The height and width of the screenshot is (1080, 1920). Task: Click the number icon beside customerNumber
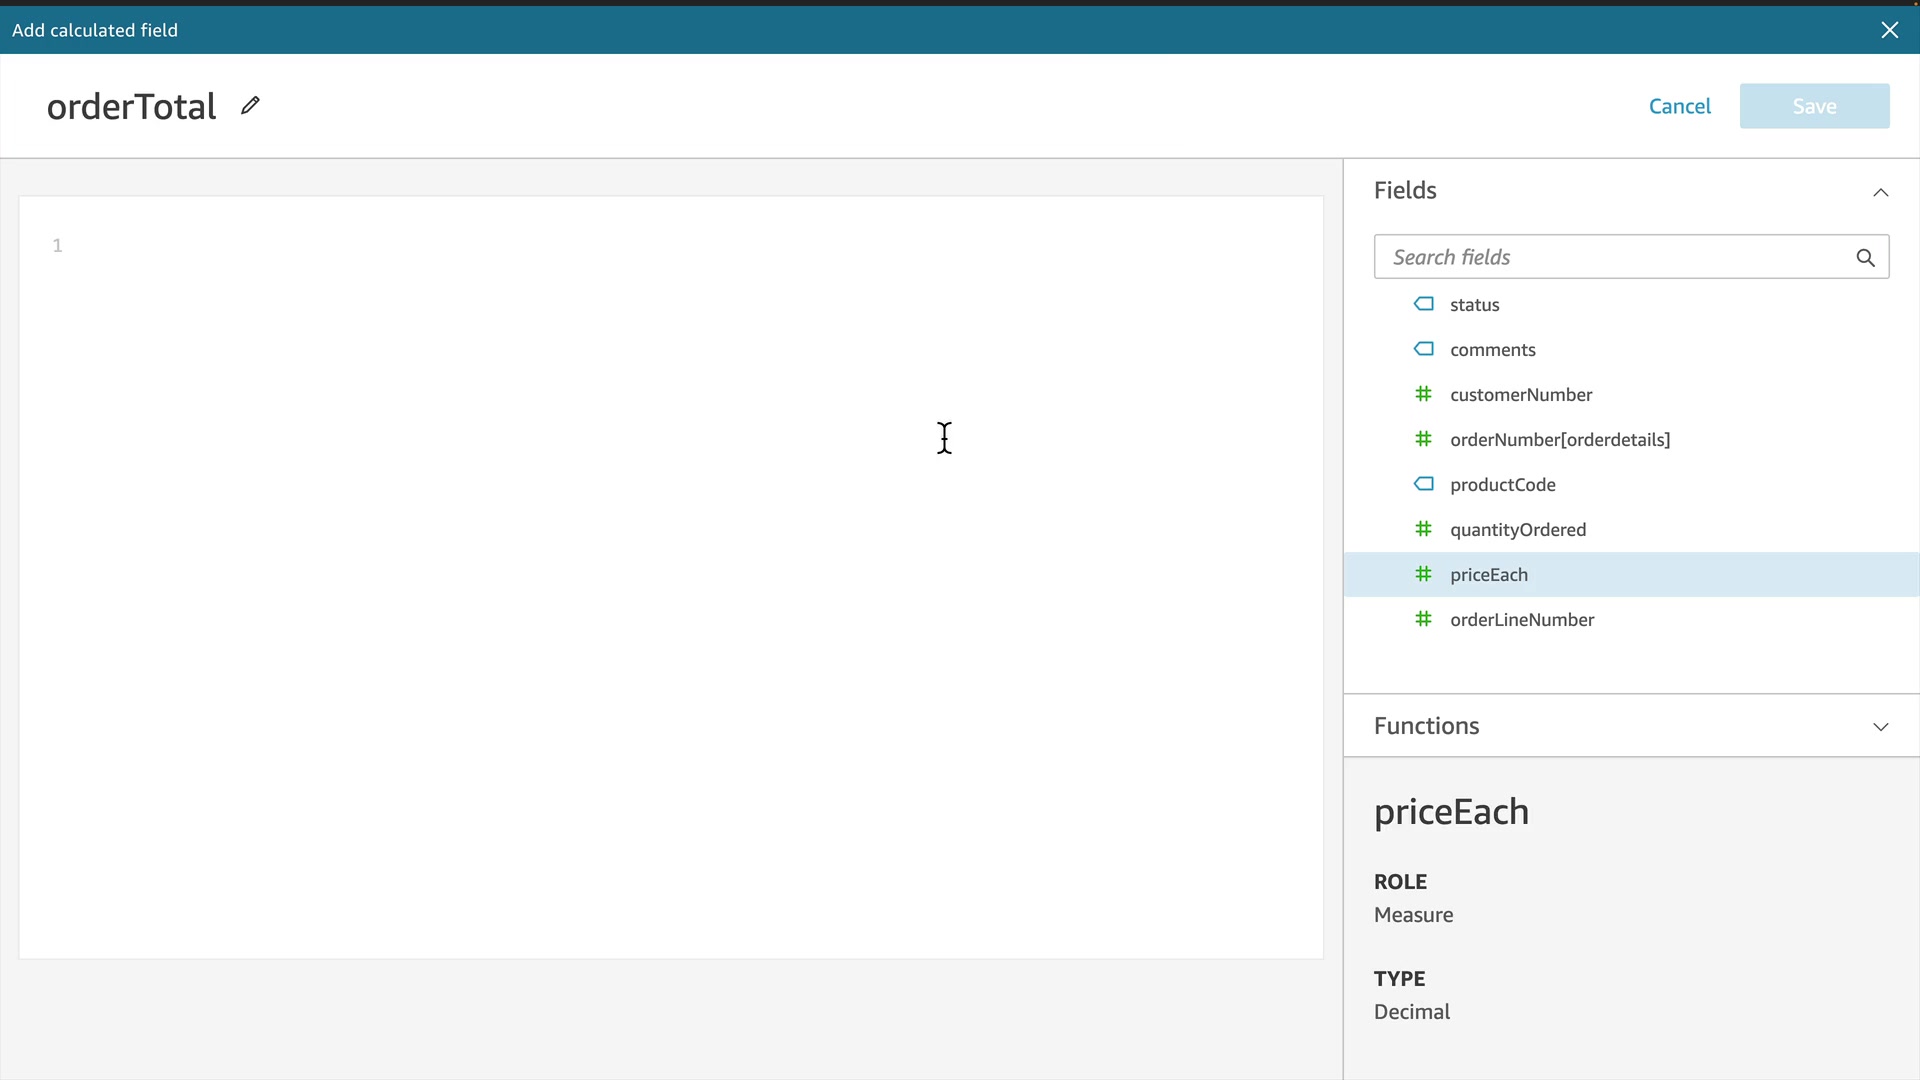click(1423, 394)
